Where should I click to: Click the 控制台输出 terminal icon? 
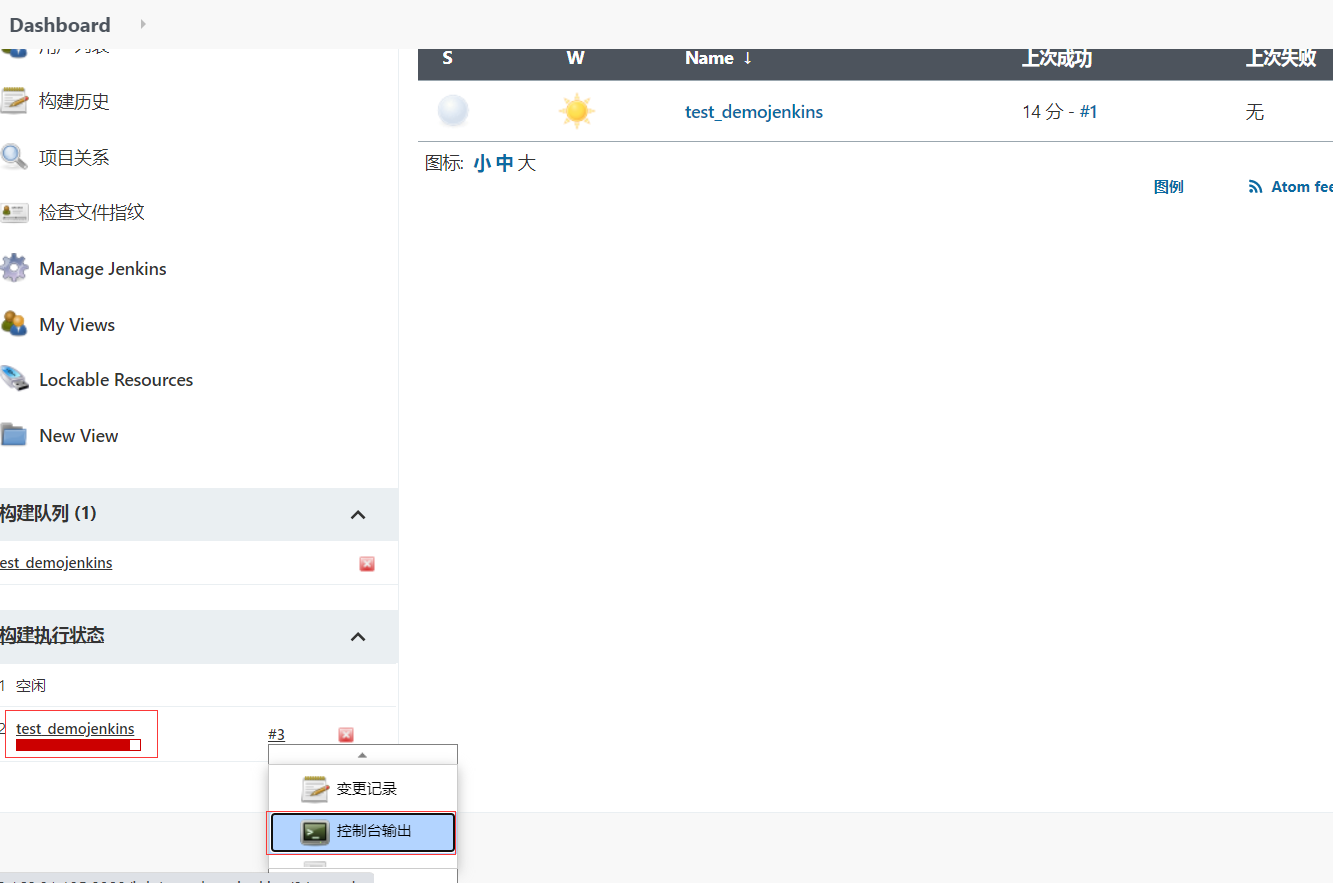316,832
